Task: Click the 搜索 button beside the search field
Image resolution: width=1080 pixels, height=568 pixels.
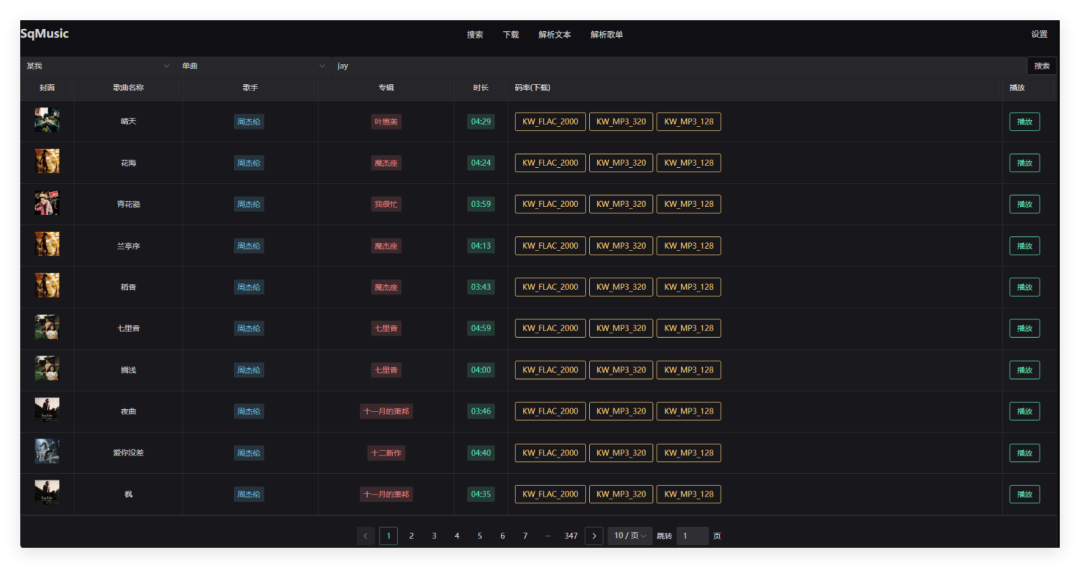Action: pos(1041,66)
